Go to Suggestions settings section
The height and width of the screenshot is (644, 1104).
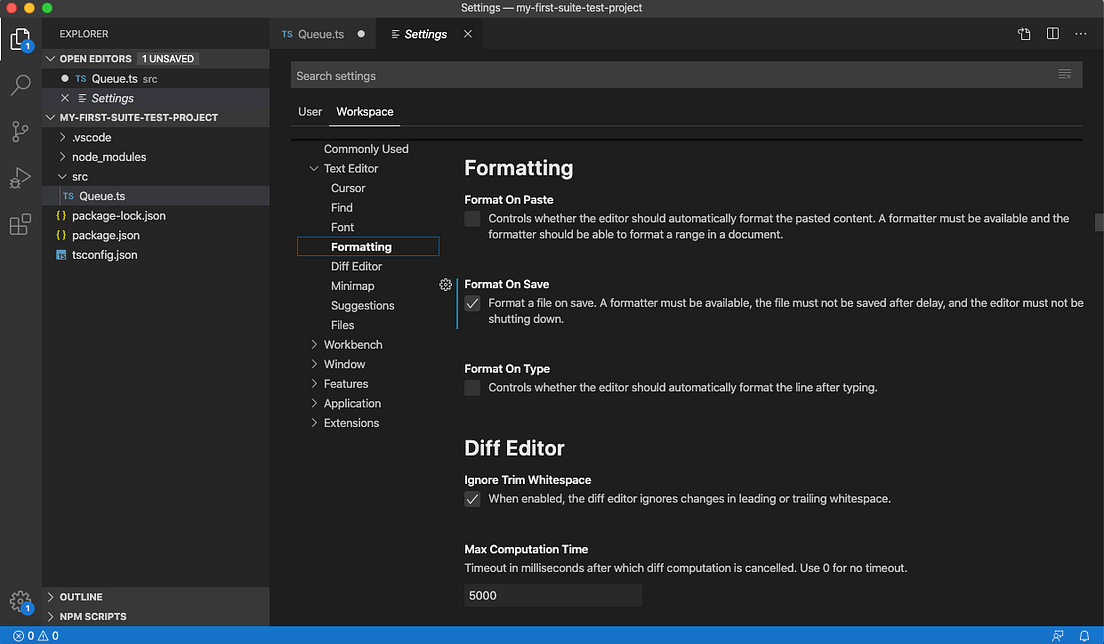coord(363,305)
